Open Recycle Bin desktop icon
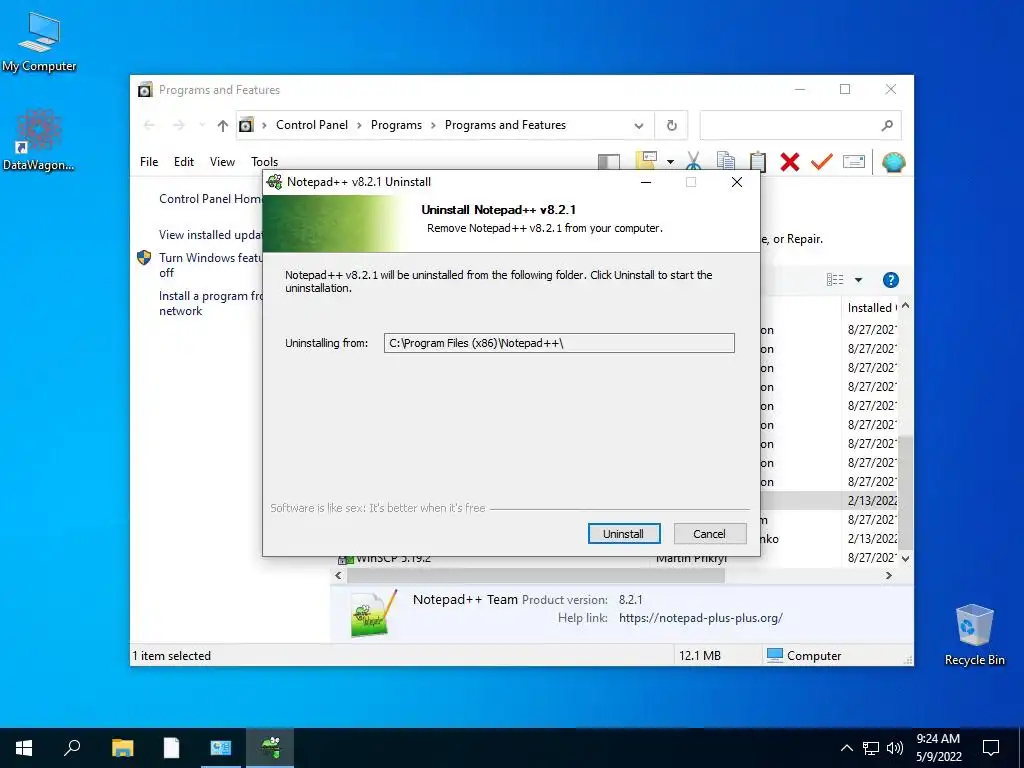Screen dimensions: 1024x768 coord(974,635)
